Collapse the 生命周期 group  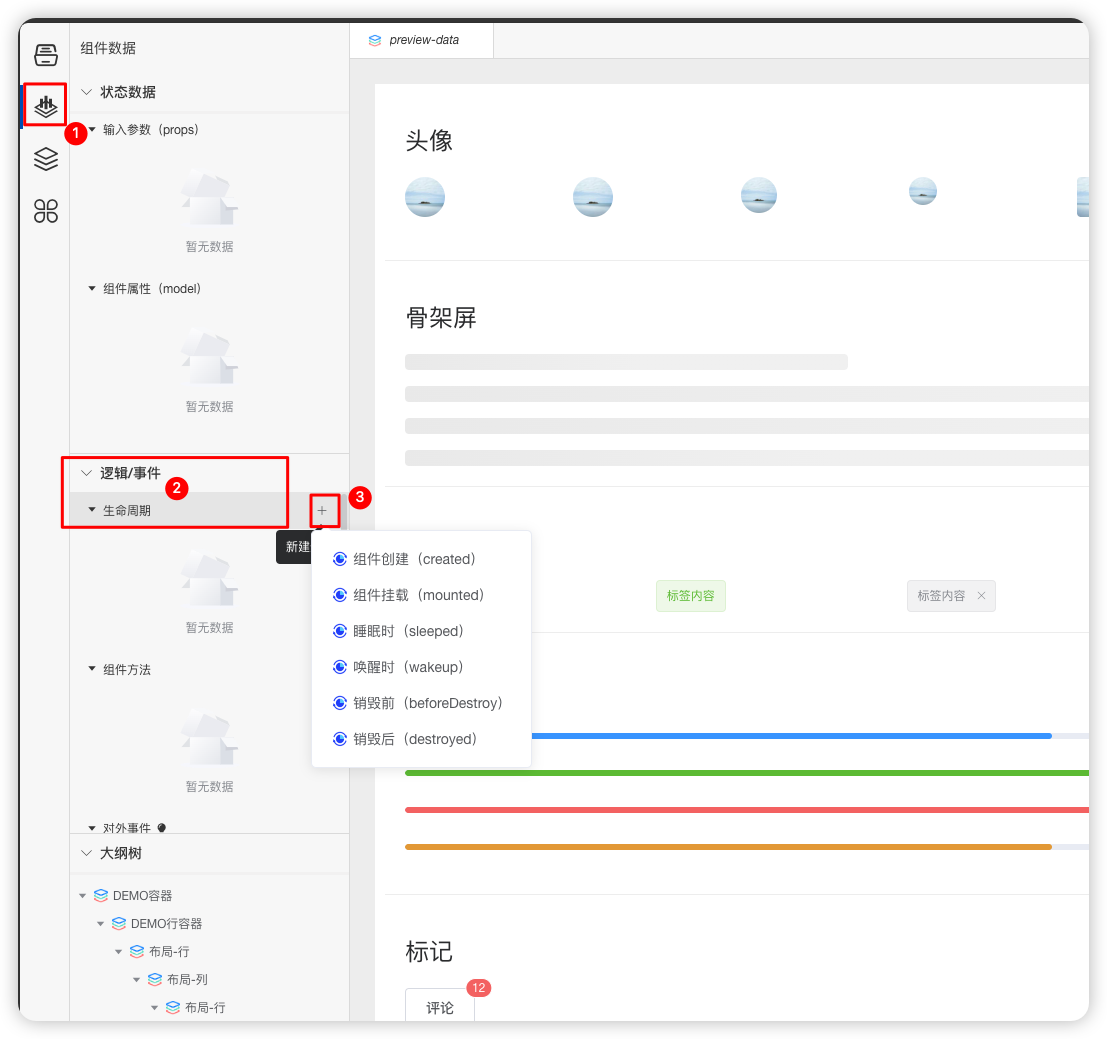pyautogui.click(x=92, y=510)
